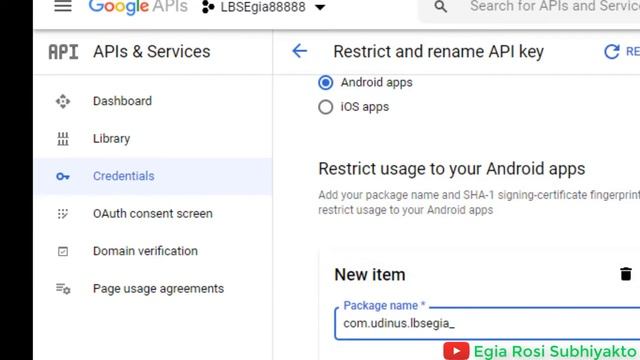Delete the New item with trash icon
This screenshot has height=360, width=640.
(x=626, y=274)
